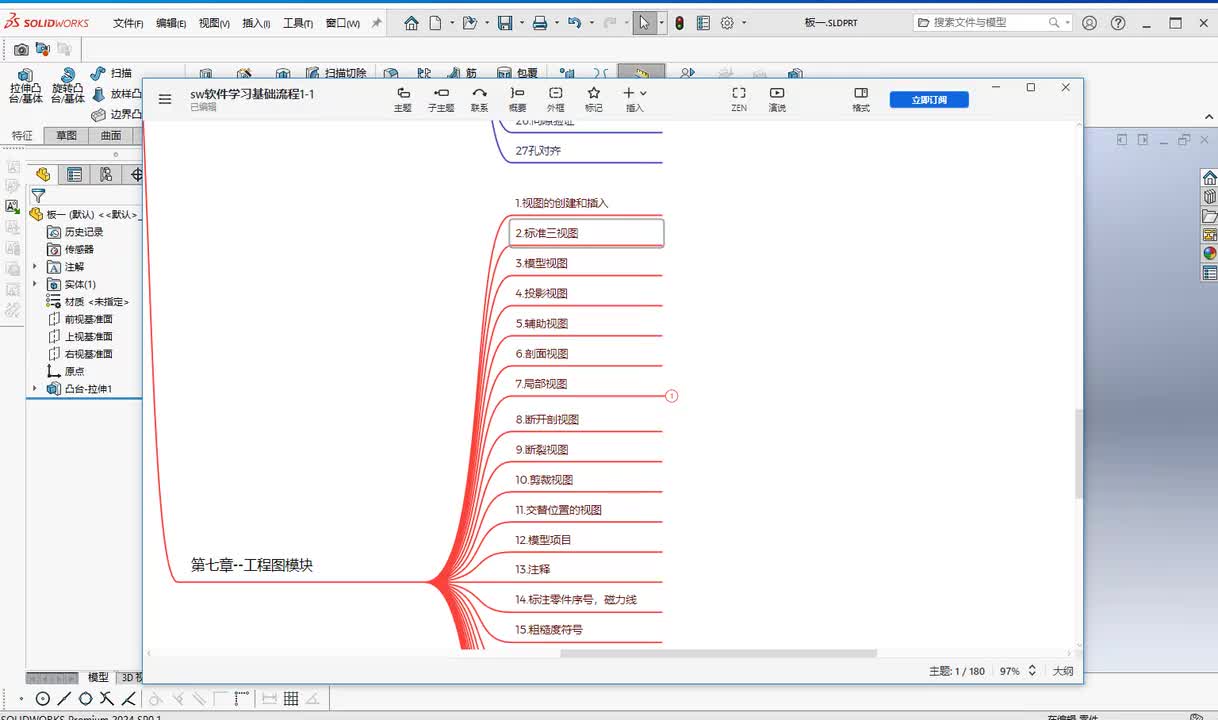Click the Undo arrow in SolidWorks

pos(574,23)
